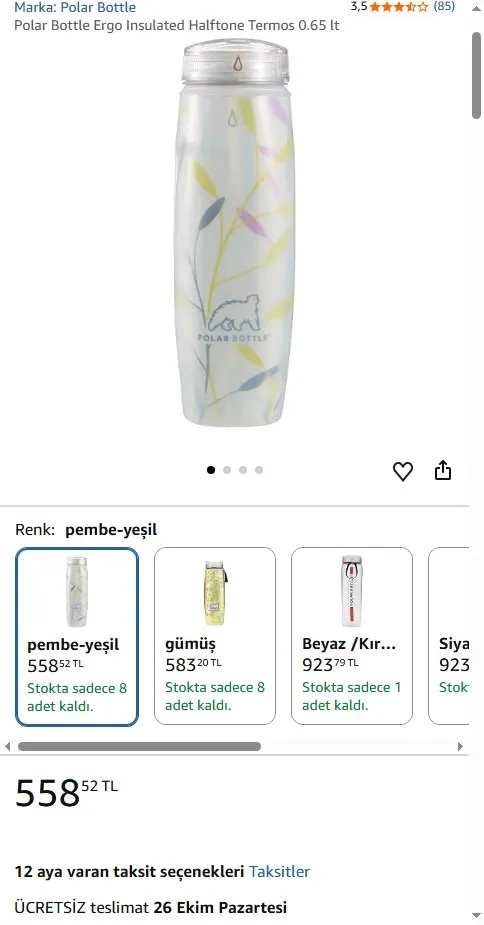Viewport: 484px width, 925px height.
Task: Choose the gümüş color variant
Action: (x=215, y=636)
